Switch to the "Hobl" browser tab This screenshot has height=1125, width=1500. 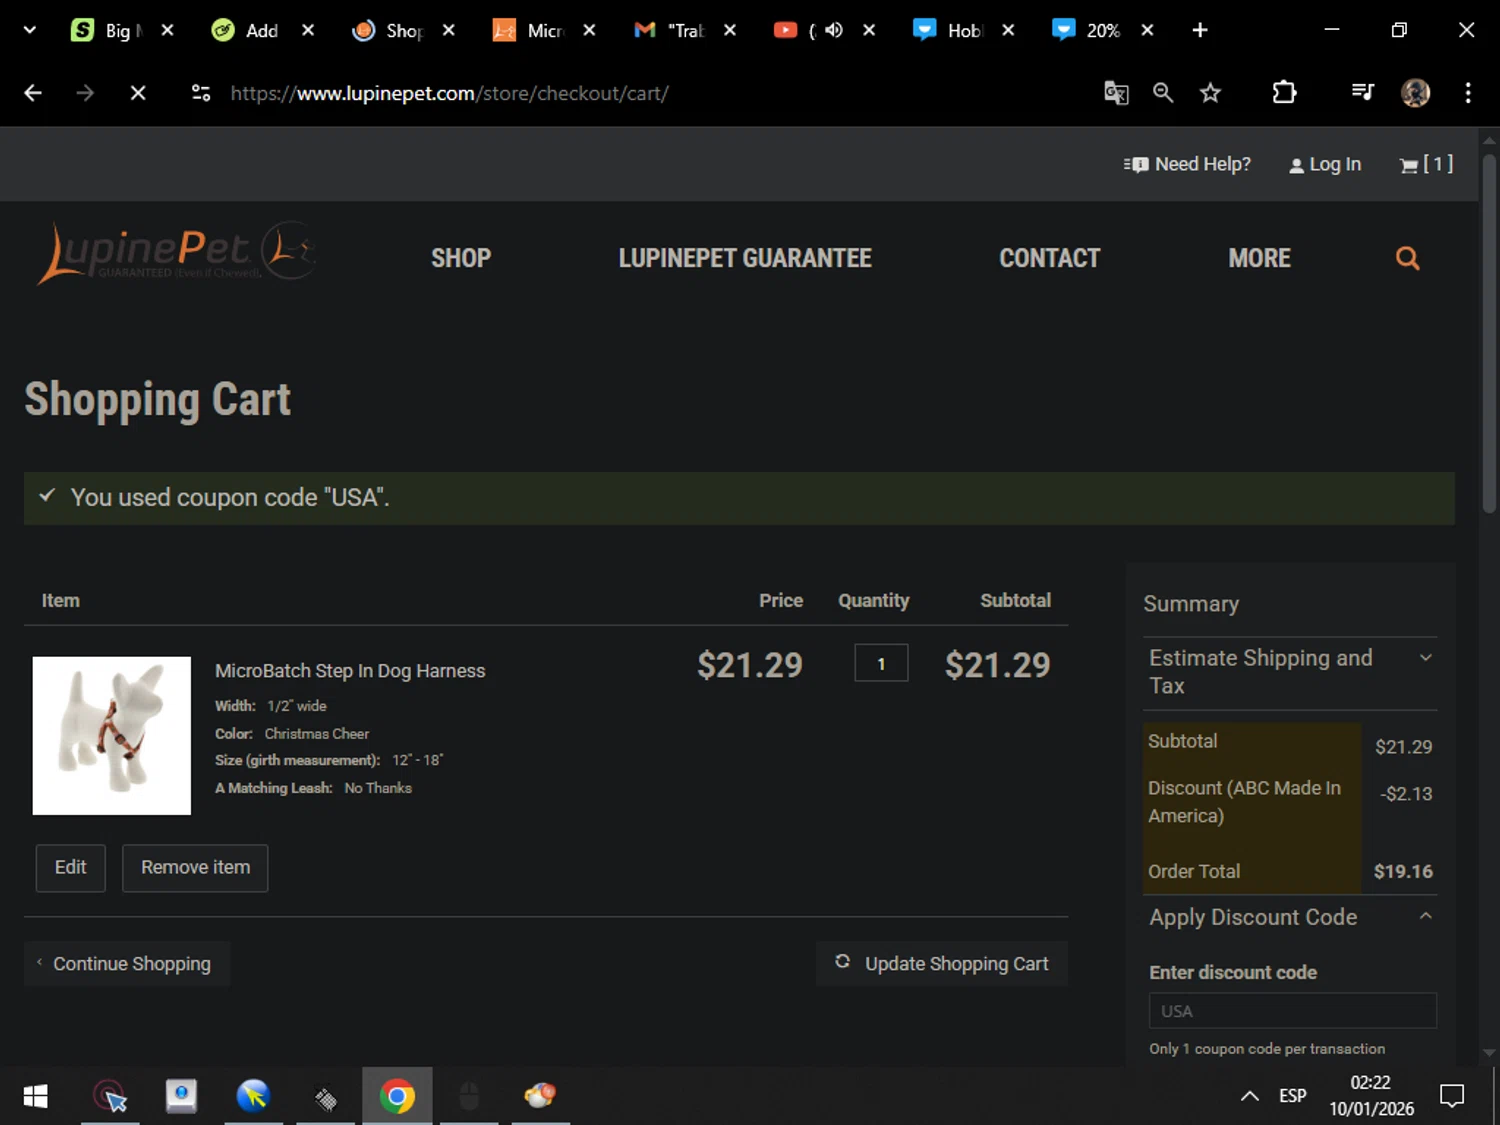(948, 30)
